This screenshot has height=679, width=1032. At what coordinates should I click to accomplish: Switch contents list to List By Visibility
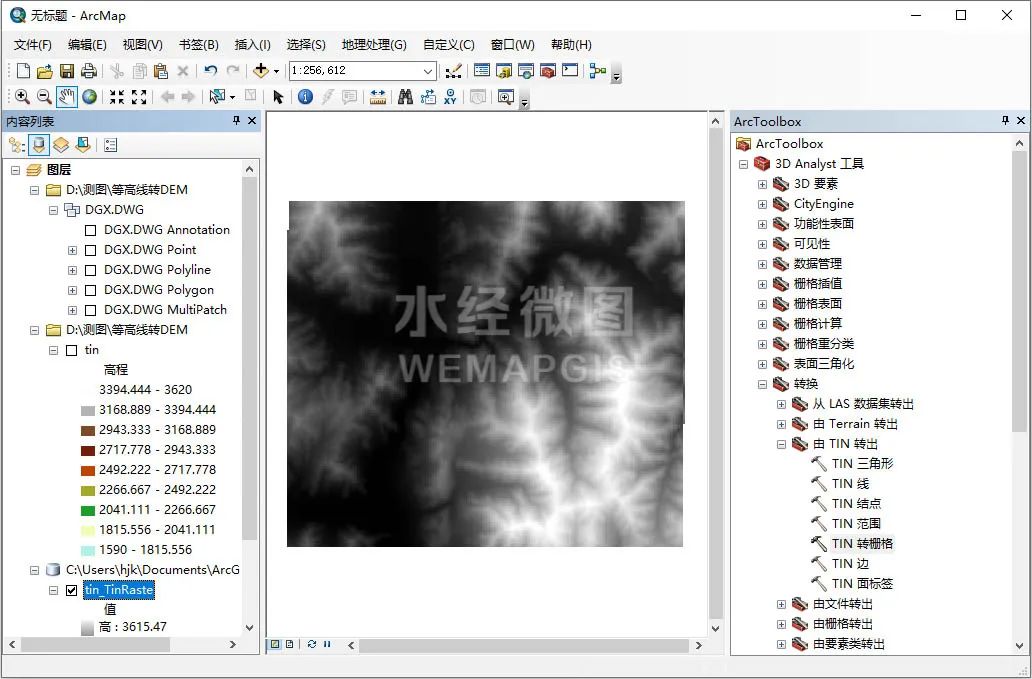coord(61,145)
